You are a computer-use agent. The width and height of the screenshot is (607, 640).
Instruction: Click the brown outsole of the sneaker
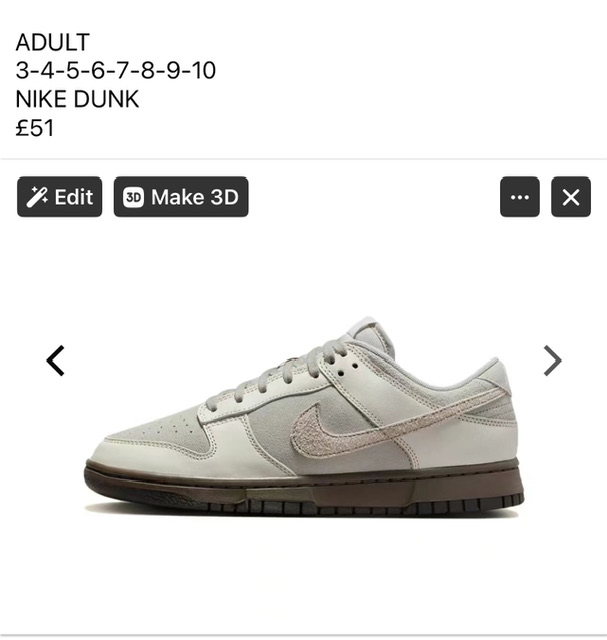pos(304,488)
